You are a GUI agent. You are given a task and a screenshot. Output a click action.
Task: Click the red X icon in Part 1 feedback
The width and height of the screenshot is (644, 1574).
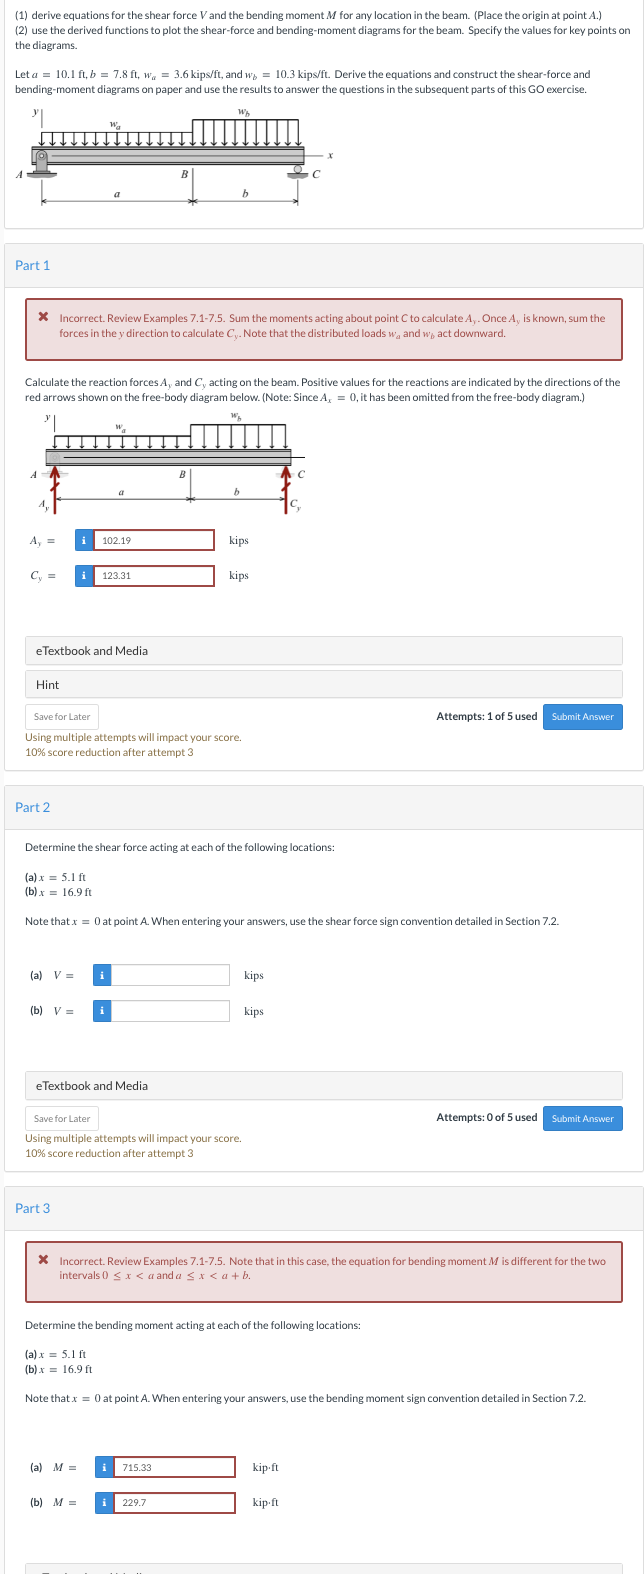(42, 316)
